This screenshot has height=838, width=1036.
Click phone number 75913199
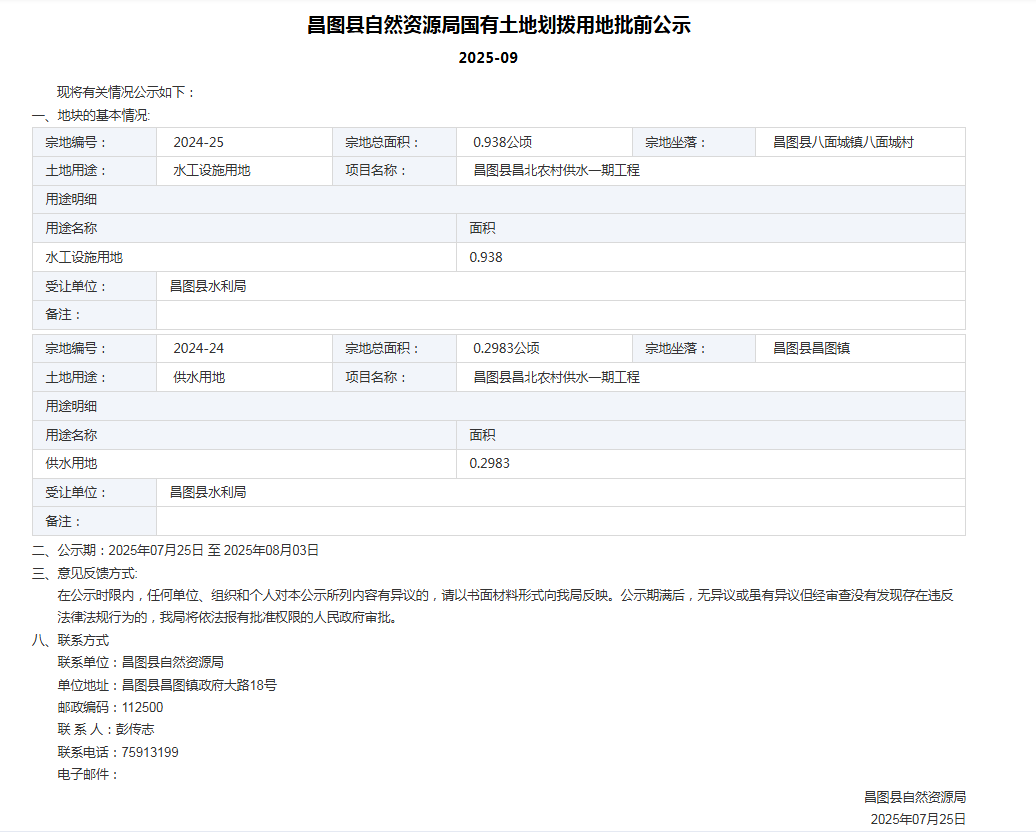150,752
